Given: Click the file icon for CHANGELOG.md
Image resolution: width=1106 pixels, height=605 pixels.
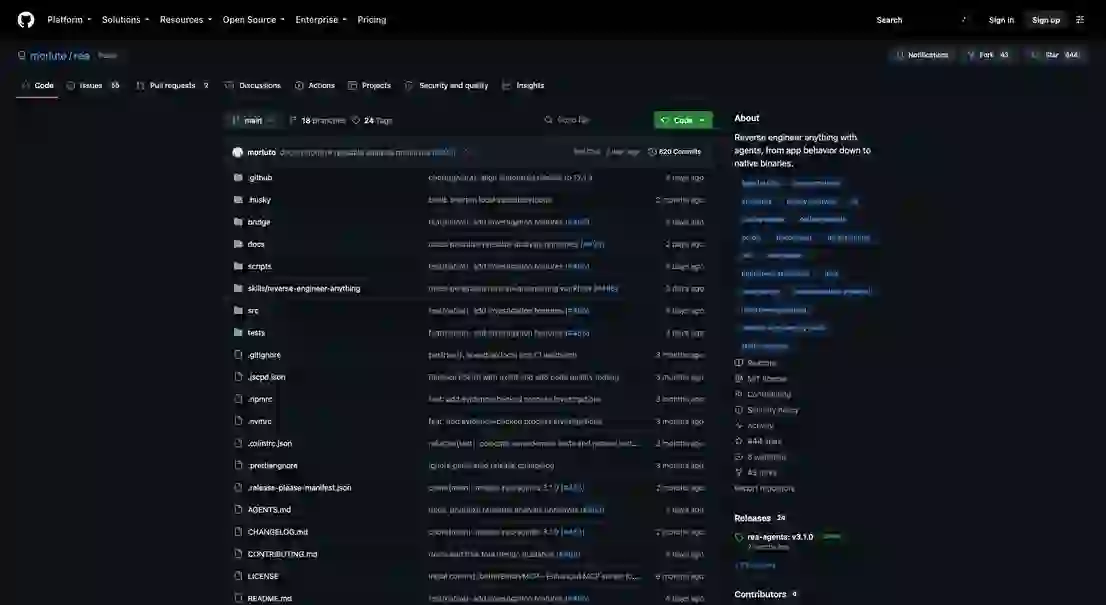Looking at the screenshot, I should tap(238, 532).
